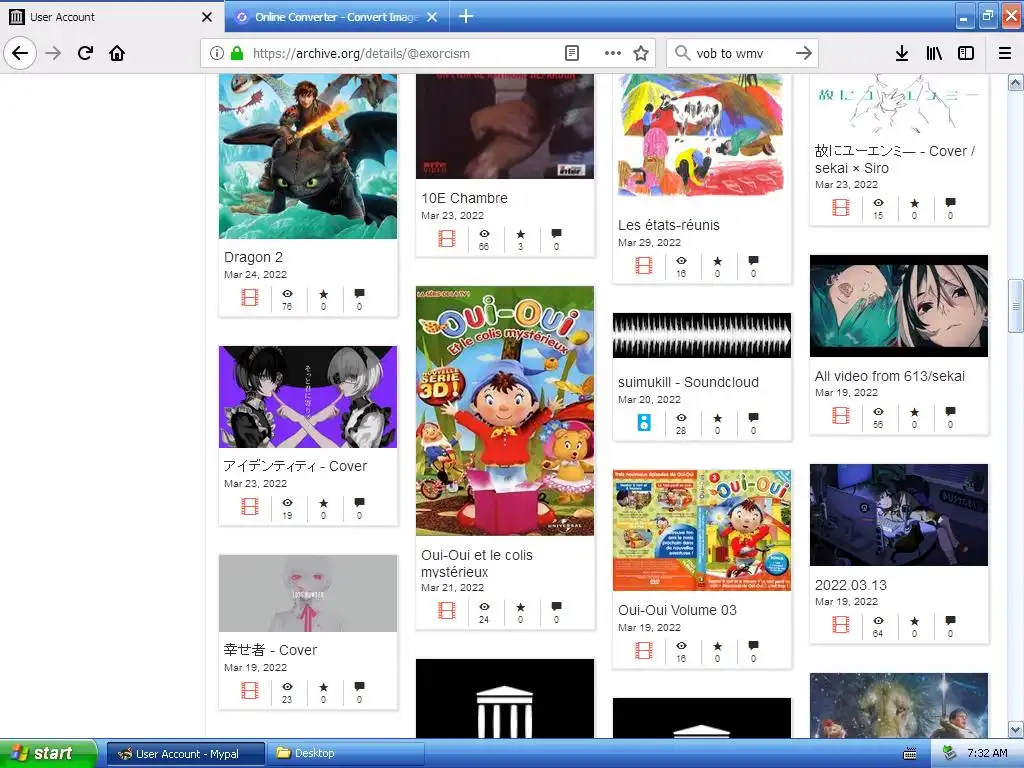Click the on-screen keyboard tray icon
Viewport: 1024px width, 768px height.
point(910,754)
